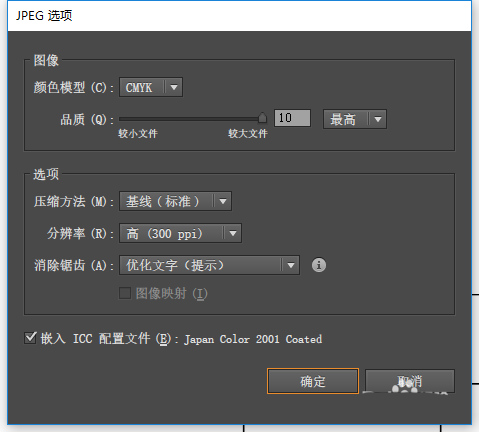Screen dimensions: 479x432
Task: Click the arrow icon of the 高 (300 ppi) dropdown
Action: [233, 233]
